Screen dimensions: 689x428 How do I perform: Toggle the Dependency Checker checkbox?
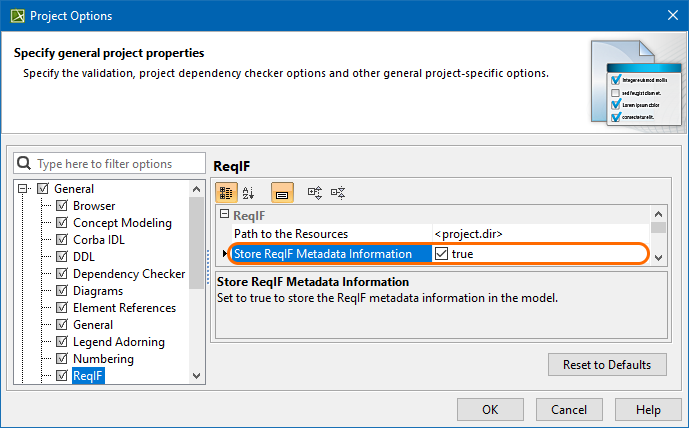61,274
